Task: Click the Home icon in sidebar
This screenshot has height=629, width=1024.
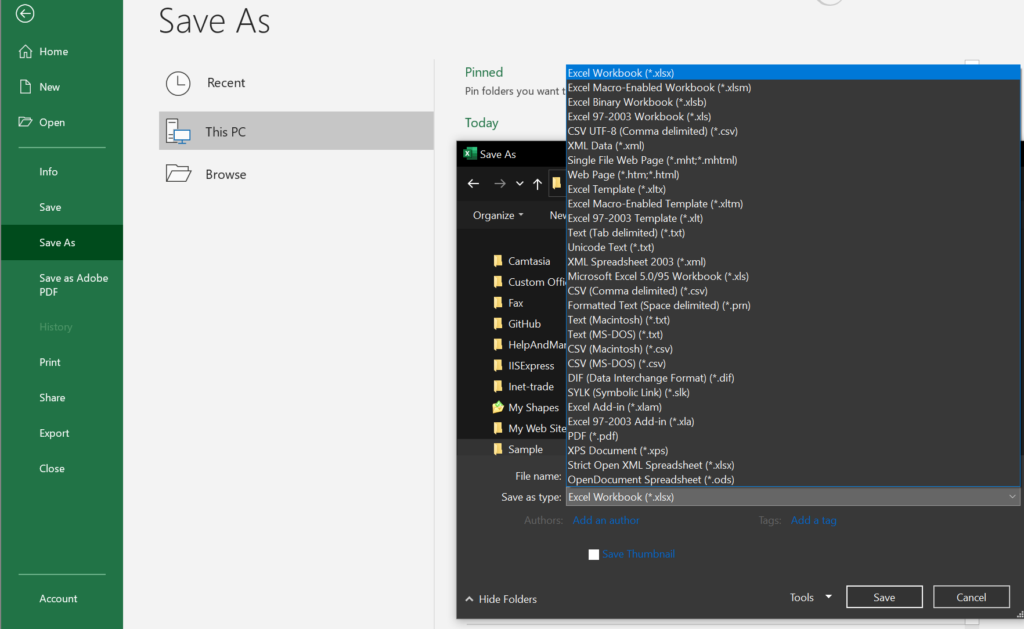Action: point(26,52)
